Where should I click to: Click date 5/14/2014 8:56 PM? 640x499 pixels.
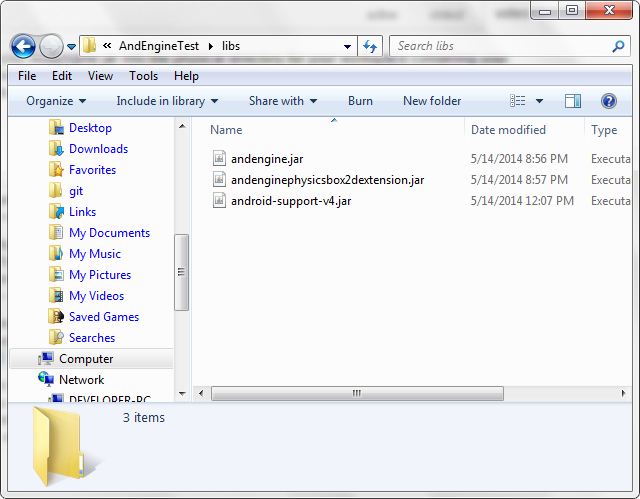coord(519,159)
